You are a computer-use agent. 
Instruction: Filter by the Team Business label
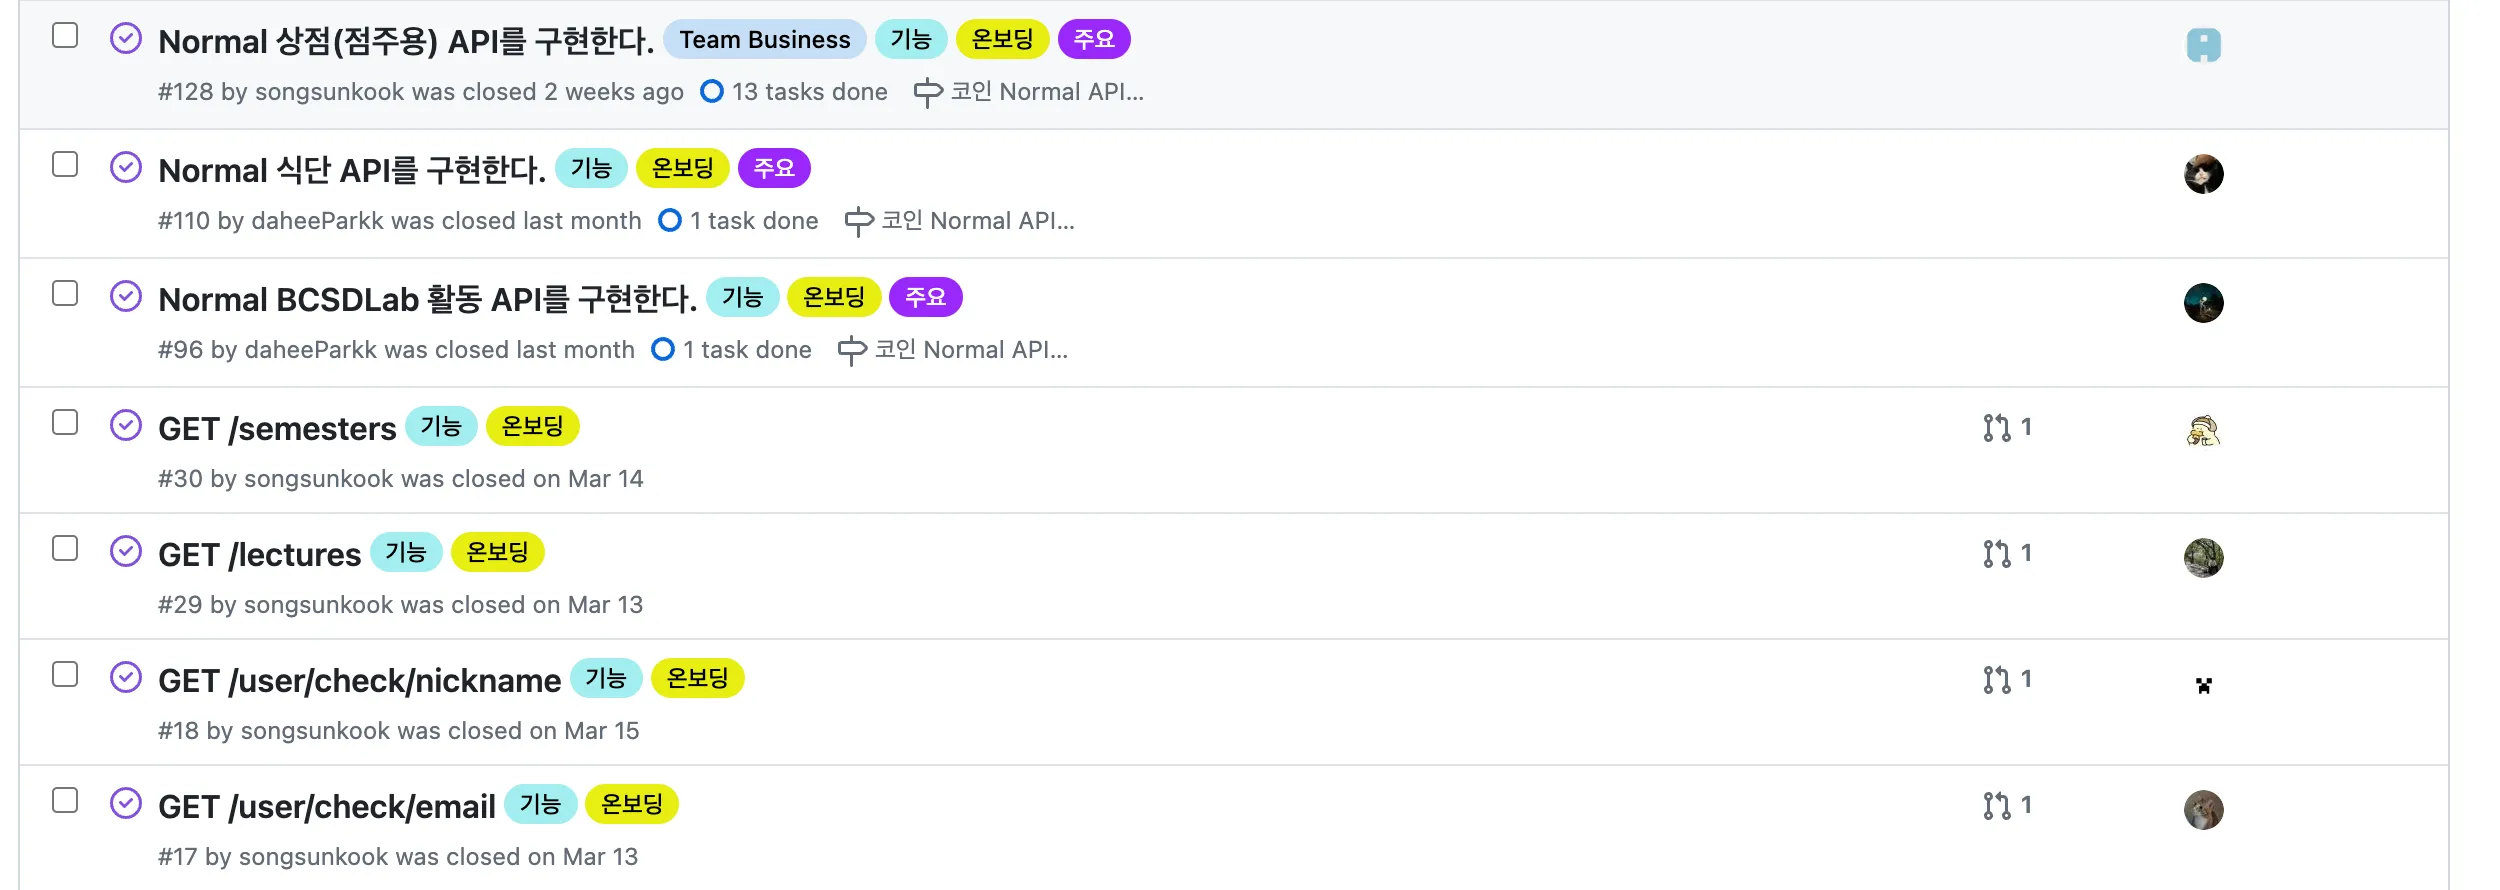coord(764,40)
